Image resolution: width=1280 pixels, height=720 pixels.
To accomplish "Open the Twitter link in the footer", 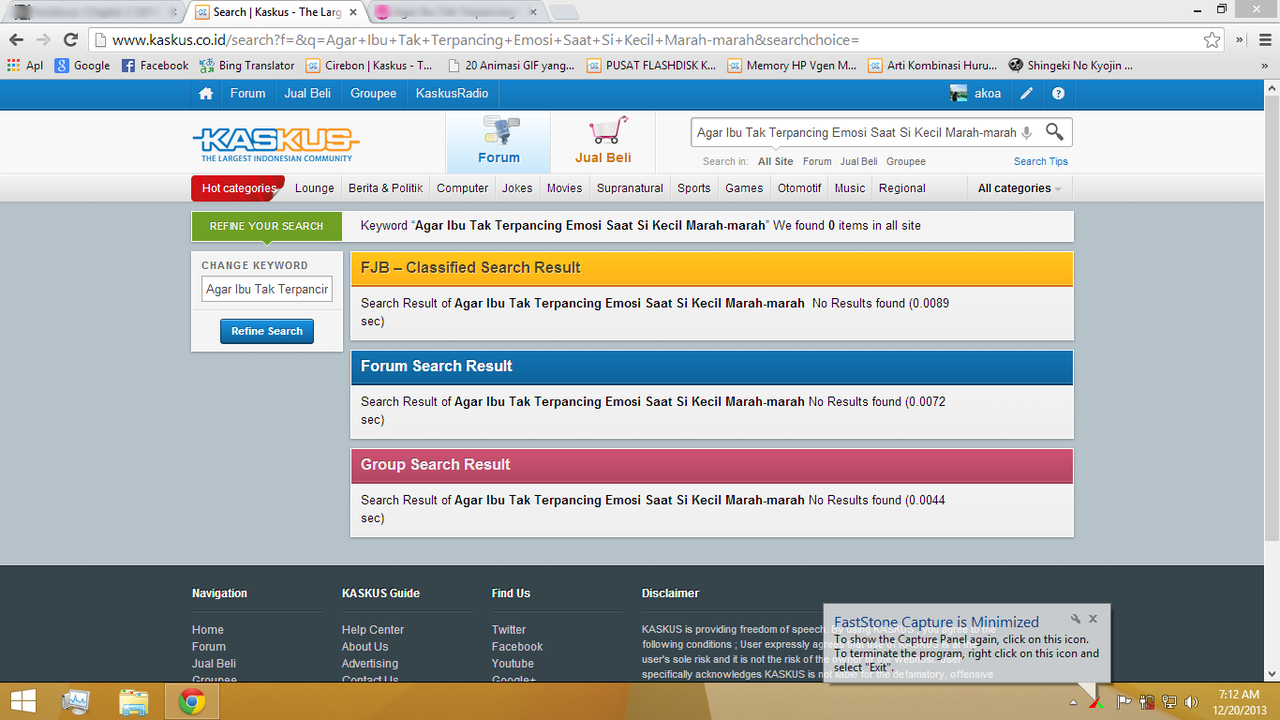I will (x=509, y=630).
